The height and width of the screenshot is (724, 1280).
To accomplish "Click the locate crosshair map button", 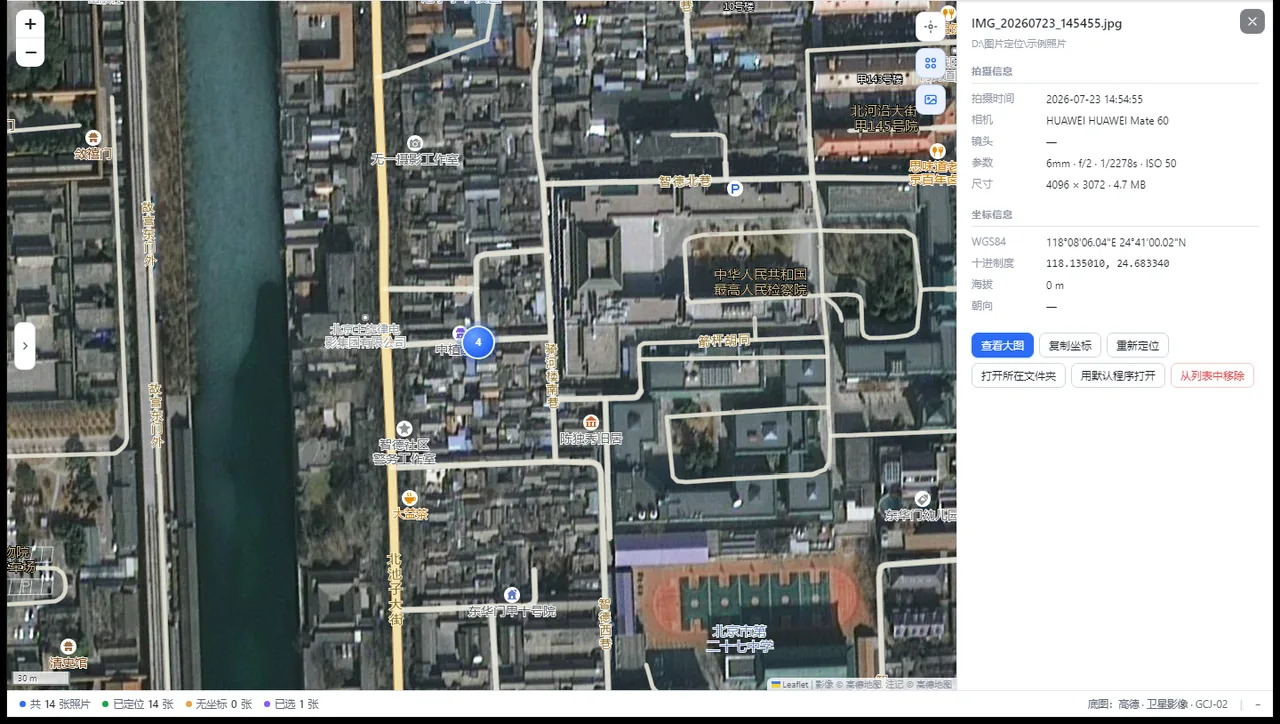I will [x=930, y=27].
